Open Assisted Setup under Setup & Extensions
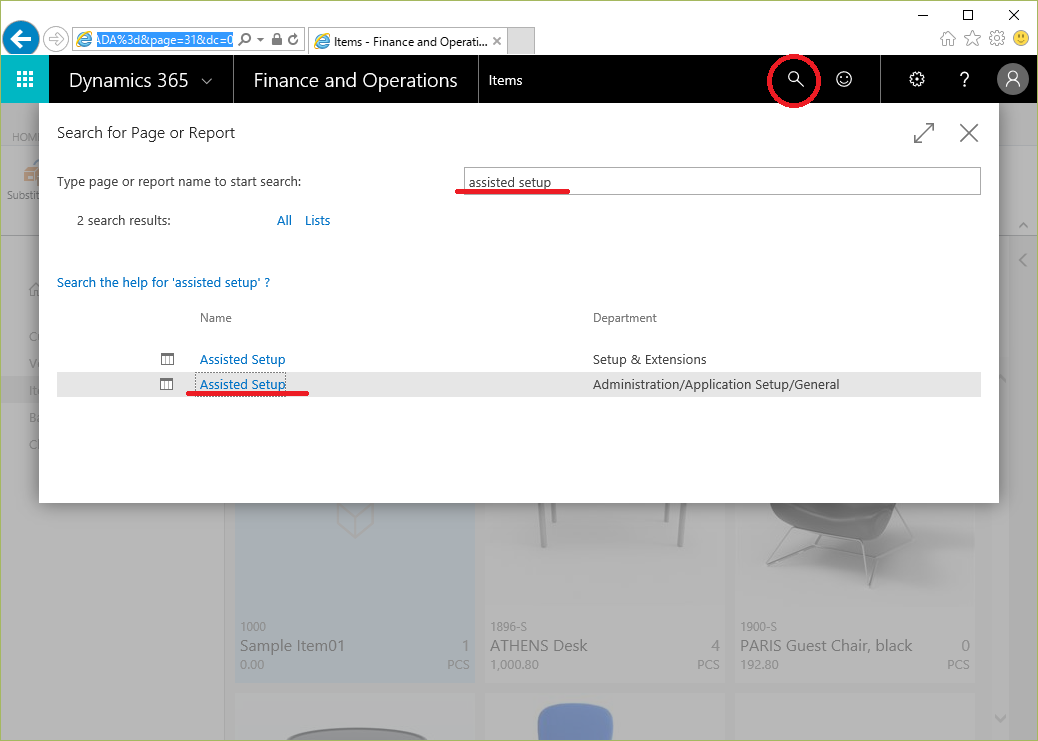This screenshot has width=1038, height=741. click(x=242, y=360)
